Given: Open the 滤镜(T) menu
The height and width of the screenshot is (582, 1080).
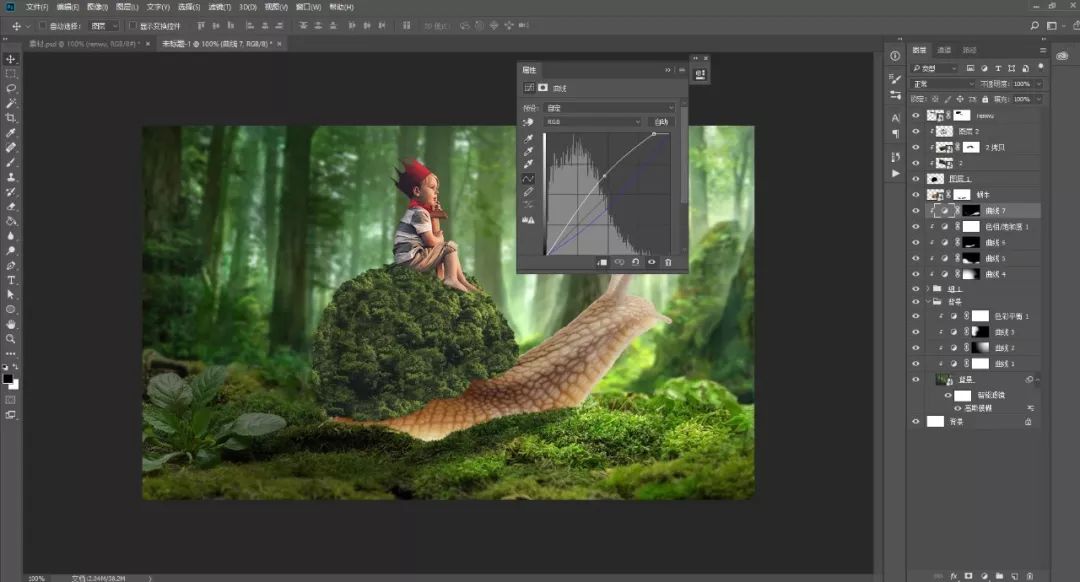Looking at the screenshot, I should [220, 7].
